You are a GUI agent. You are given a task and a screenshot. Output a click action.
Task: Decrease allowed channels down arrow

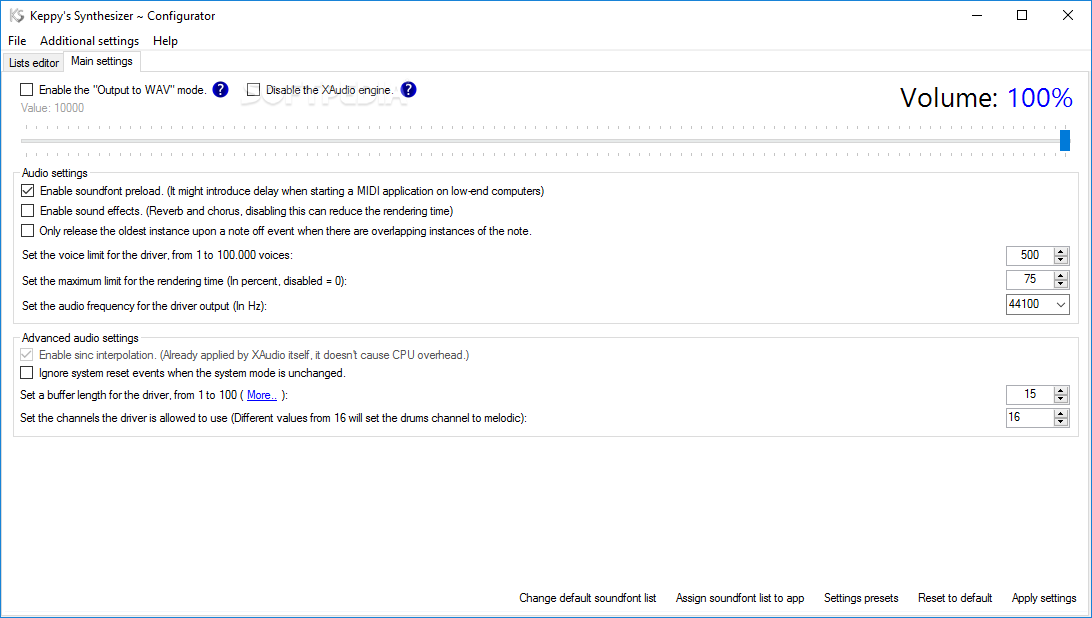point(1061,422)
